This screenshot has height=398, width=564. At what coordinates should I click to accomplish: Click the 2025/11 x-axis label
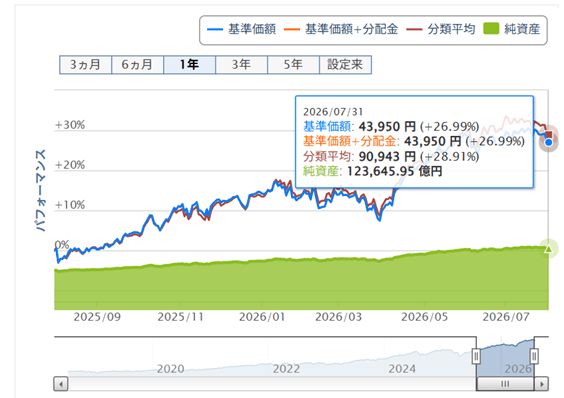181,317
